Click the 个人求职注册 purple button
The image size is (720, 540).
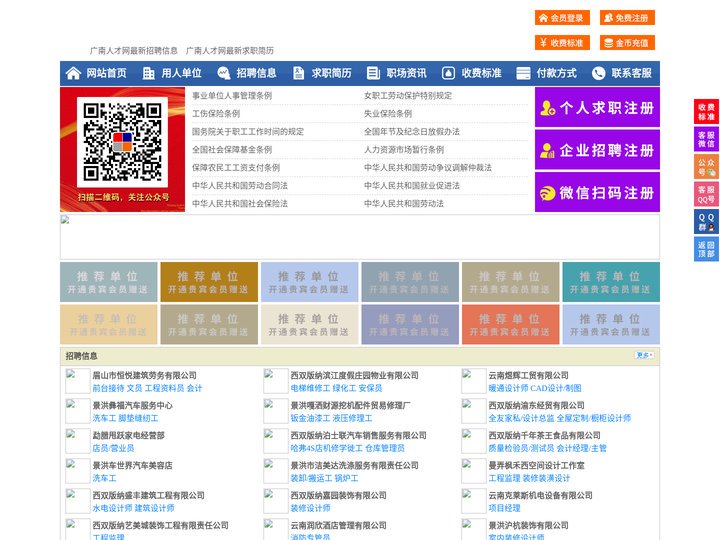(x=597, y=107)
